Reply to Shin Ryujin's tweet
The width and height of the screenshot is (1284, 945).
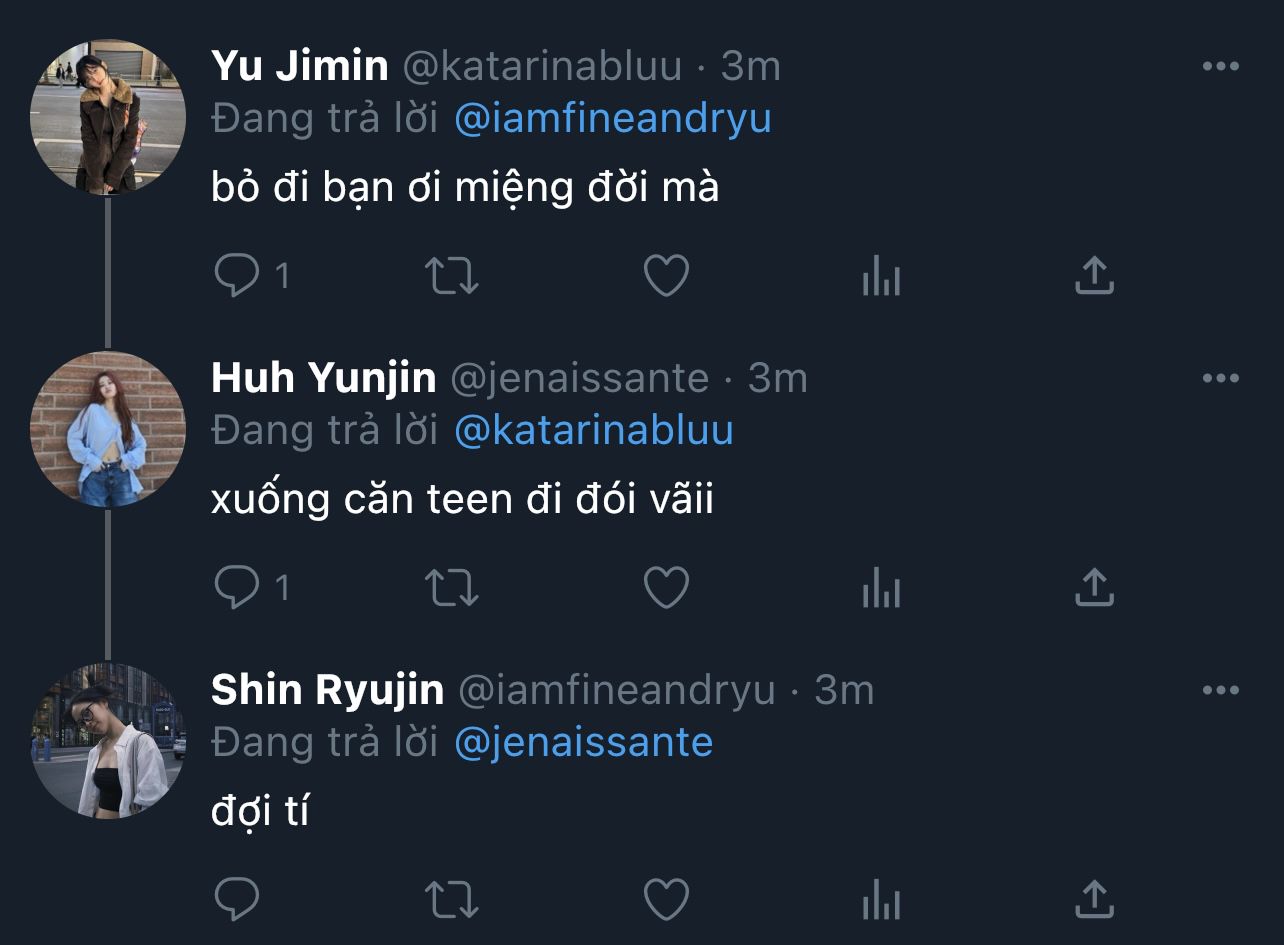pos(237,899)
